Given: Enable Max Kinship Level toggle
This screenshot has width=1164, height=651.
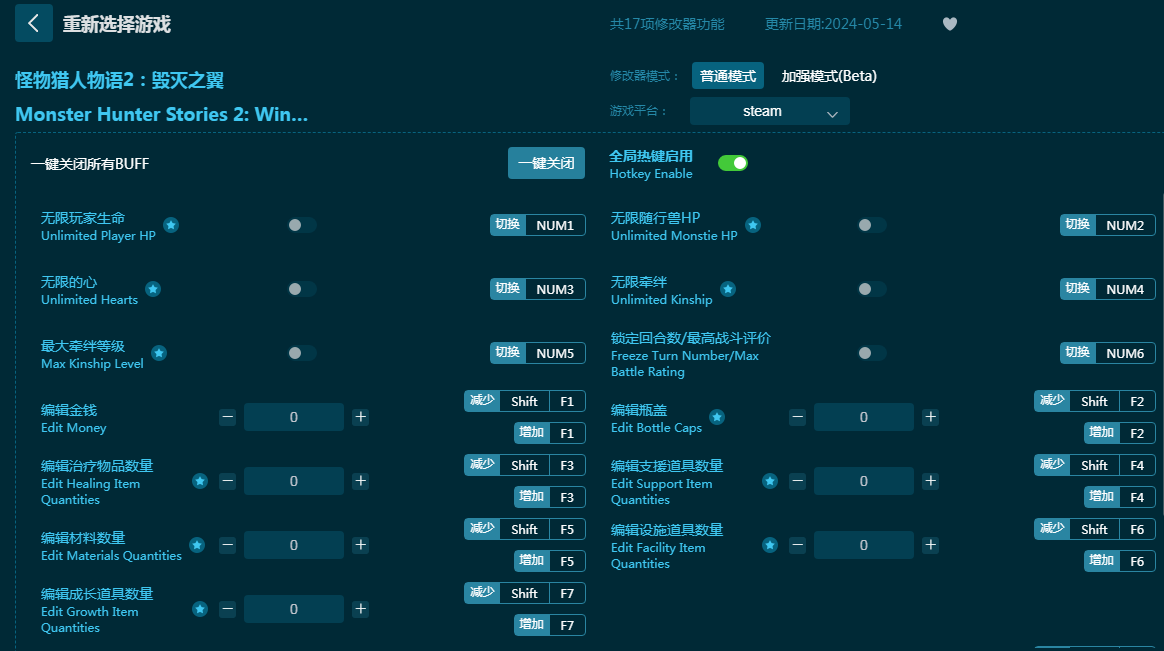Looking at the screenshot, I should pos(302,353).
